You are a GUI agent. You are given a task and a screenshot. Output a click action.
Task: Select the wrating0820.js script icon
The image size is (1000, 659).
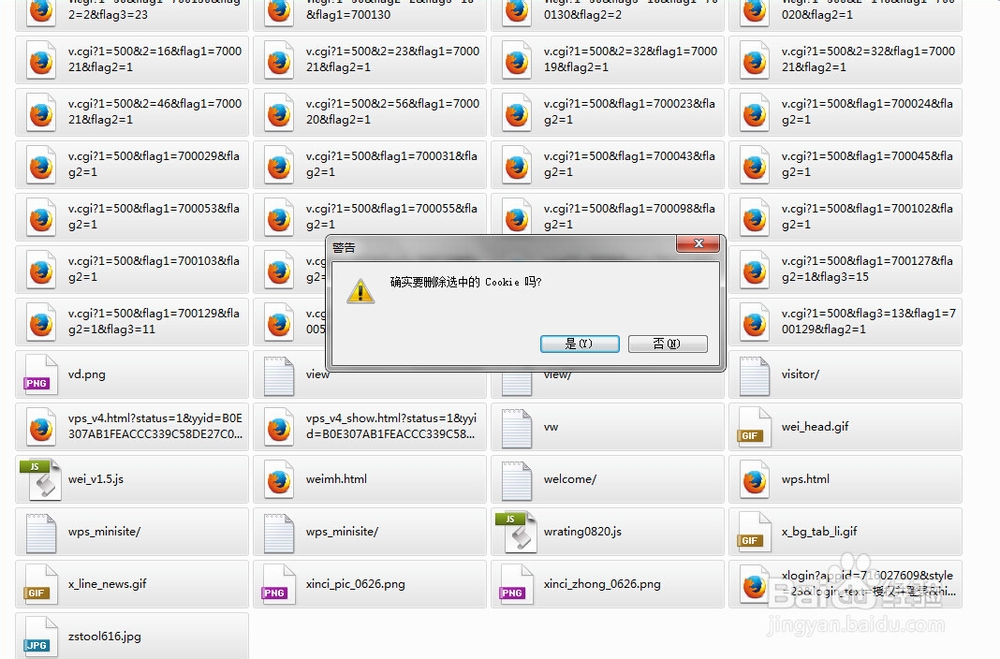(517, 531)
